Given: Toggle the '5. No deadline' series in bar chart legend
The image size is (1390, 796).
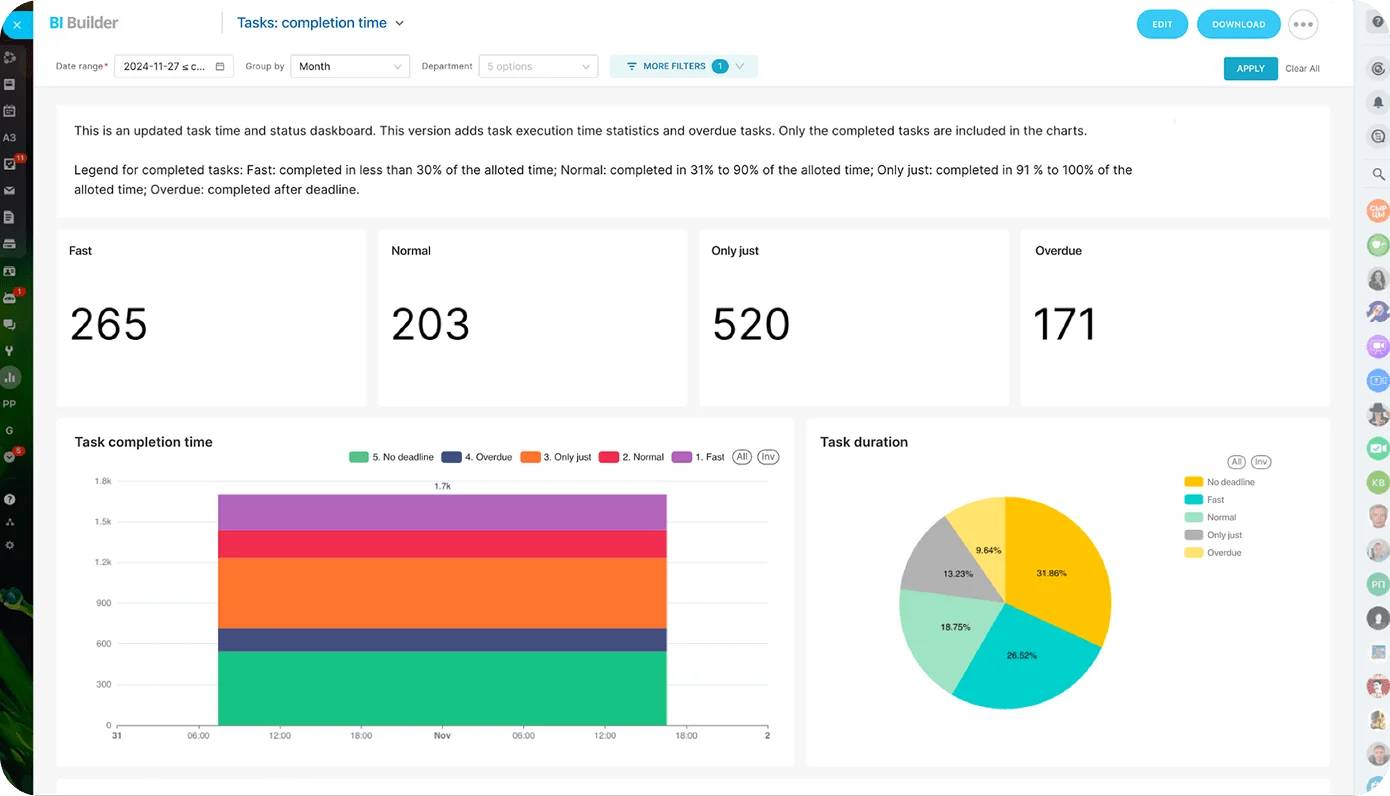Looking at the screenshot, I should (x=391, y=457).
